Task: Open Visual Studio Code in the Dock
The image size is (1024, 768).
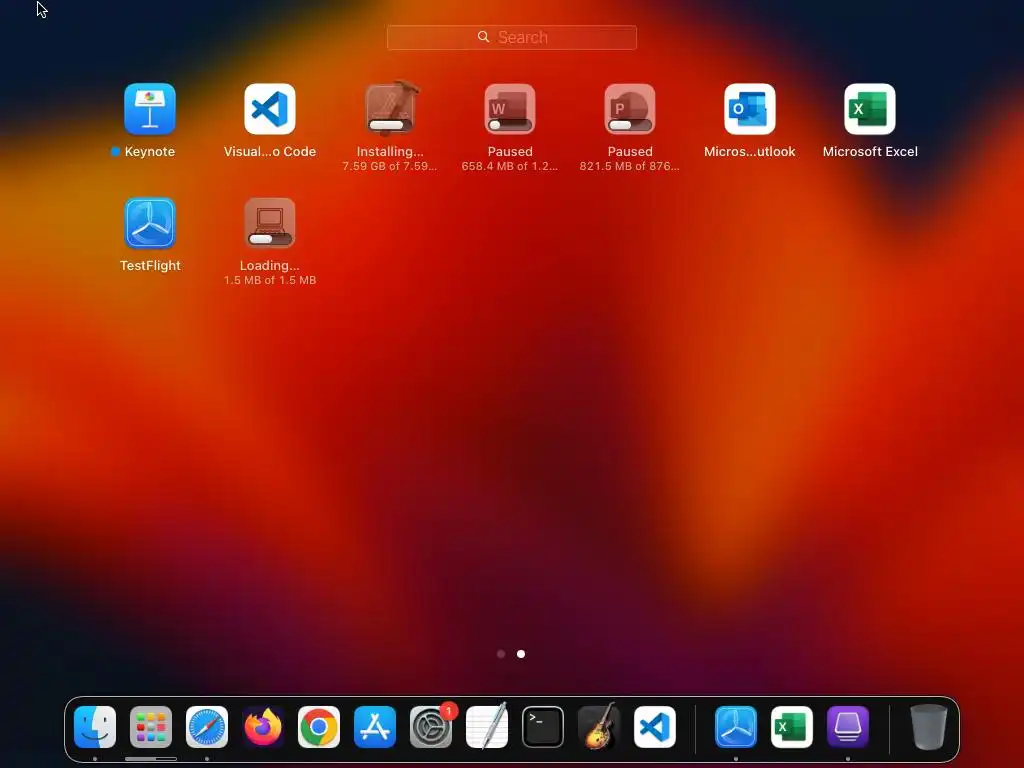Action: [655, 727]
